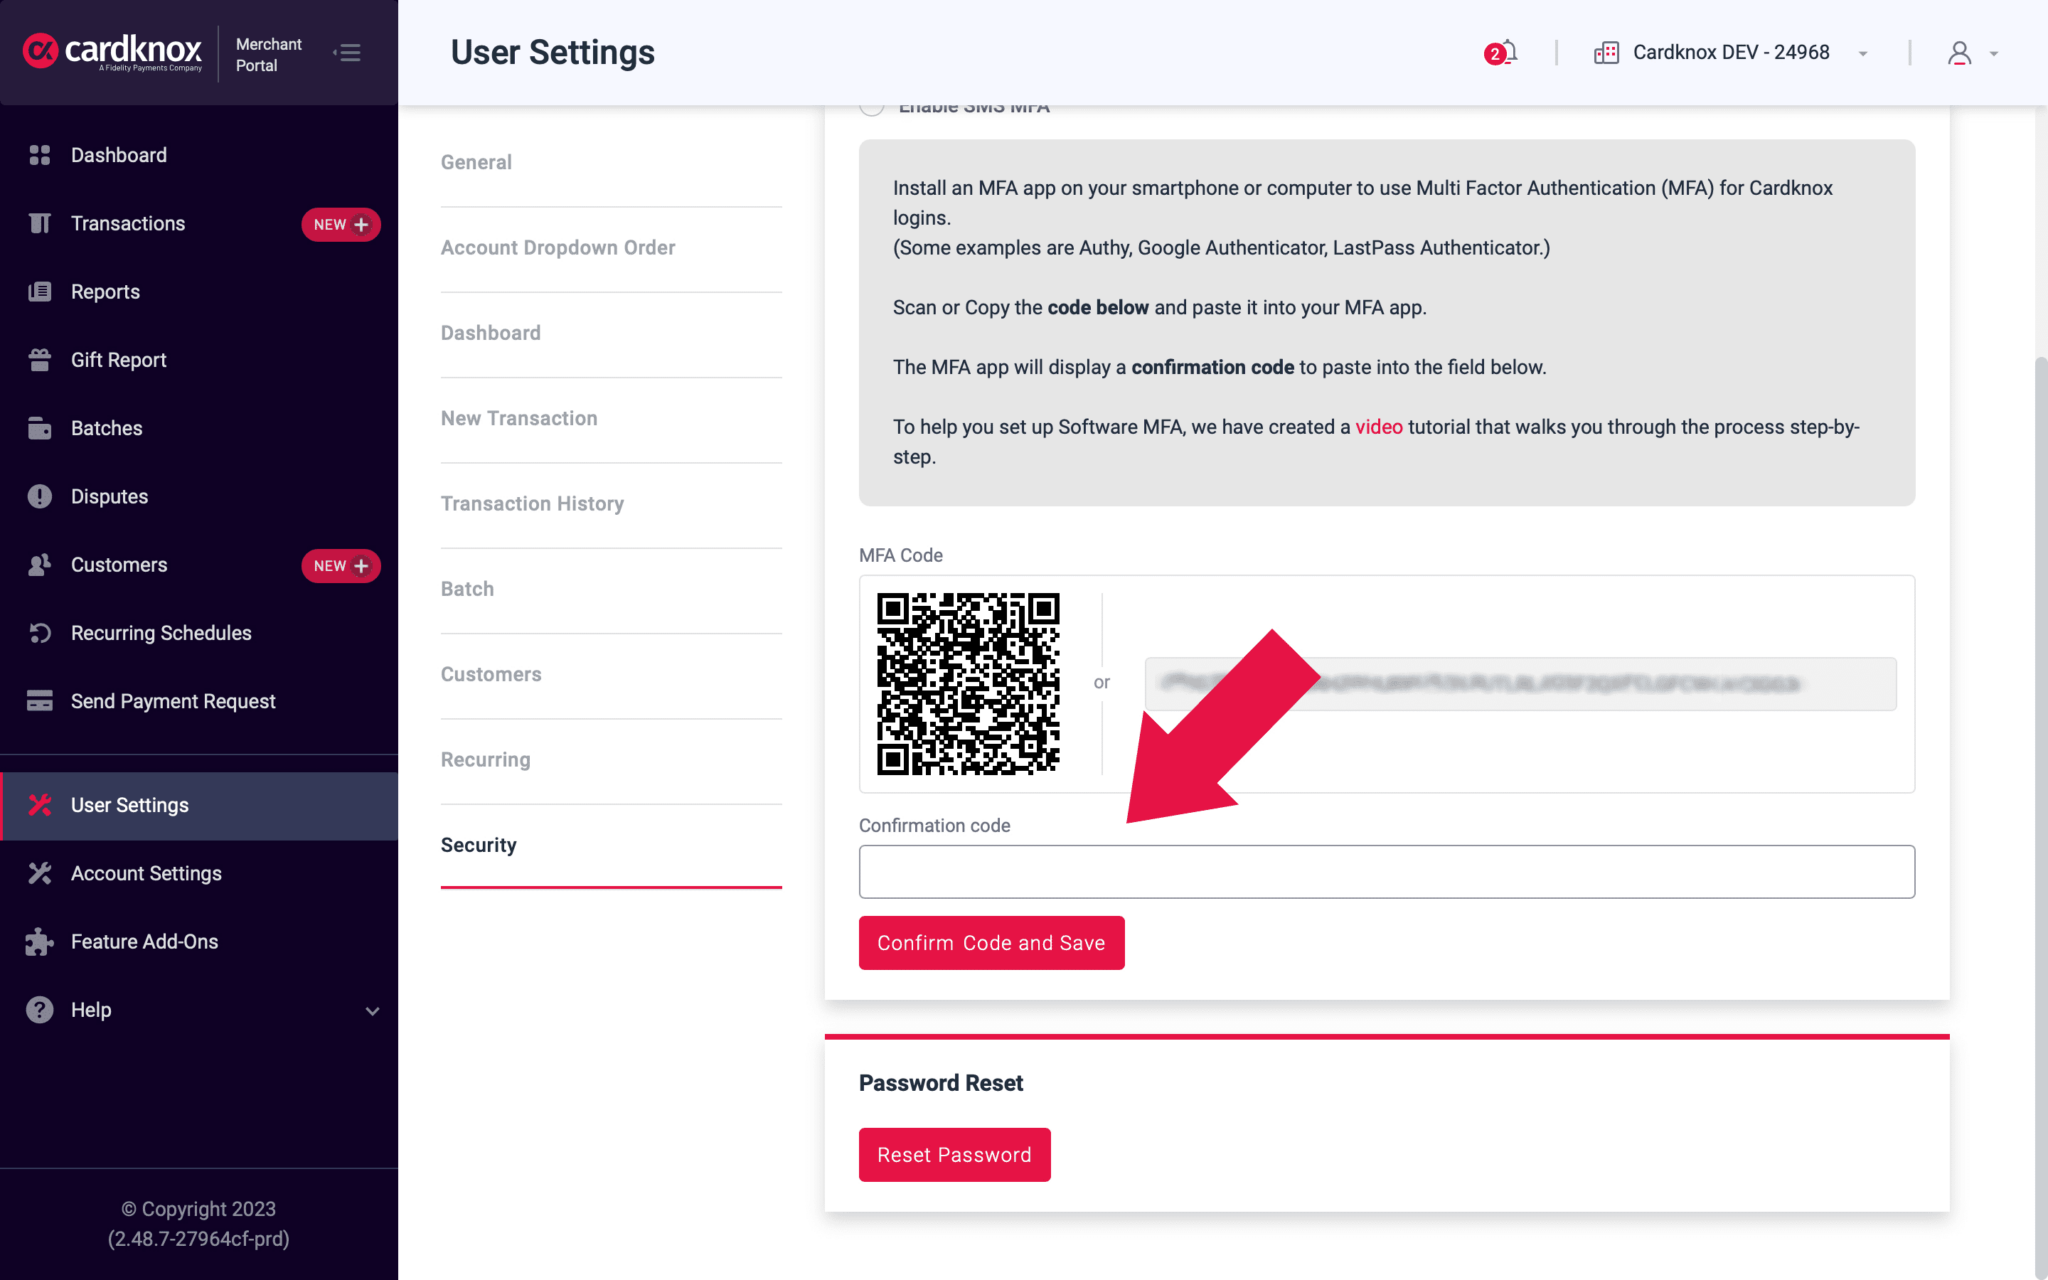Expand the Help menu chevron
Viewport: 2048px width, 1280px height.
click(372, 1011)
